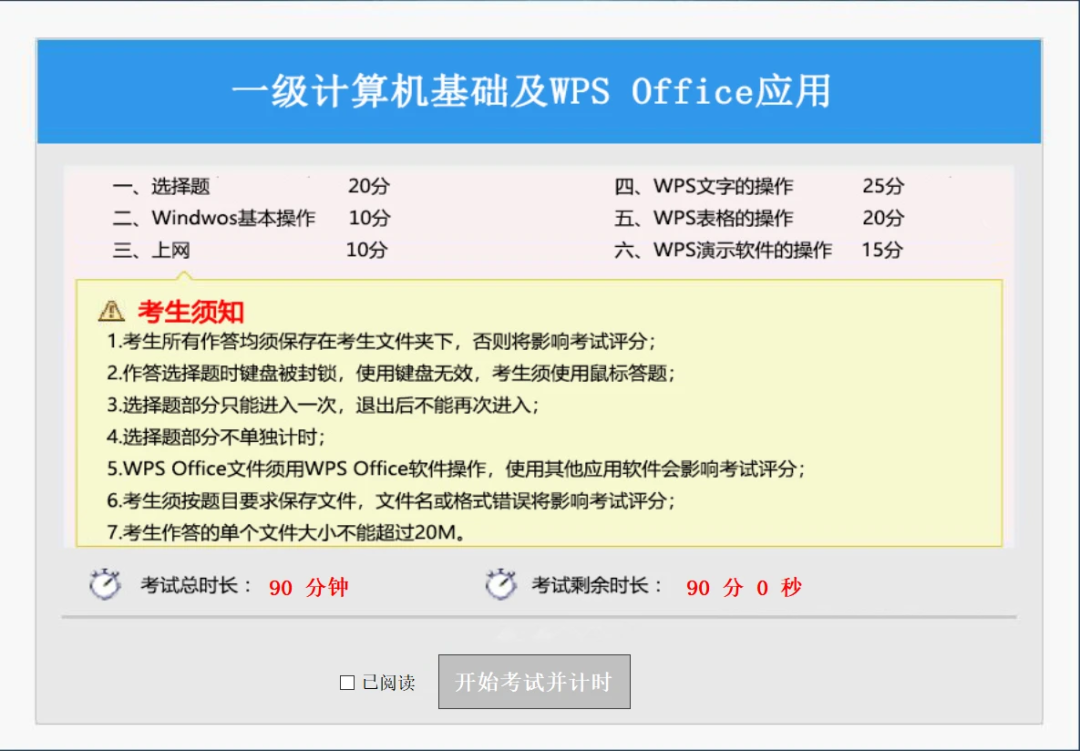Screen dimensions: 1080x751
Task: Click rule 1 about 考生文件夹
Action: (x=382, y=341)
